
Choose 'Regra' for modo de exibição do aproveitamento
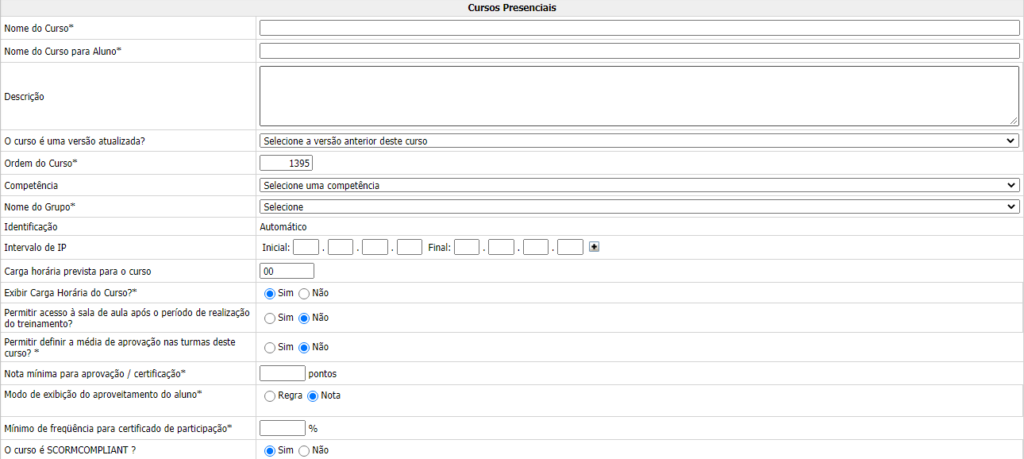[x=270, y=395]
